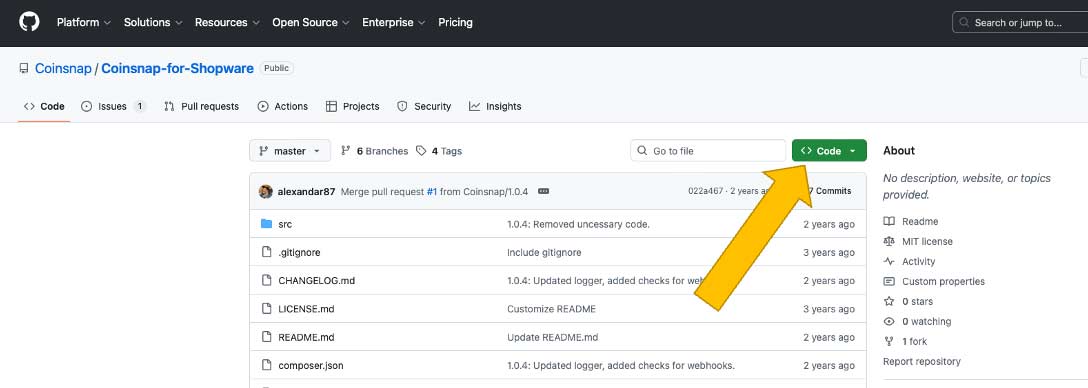Screen dimensions: 1088x388
Task: Open the .gitignore file
Action: coord(299,253)
